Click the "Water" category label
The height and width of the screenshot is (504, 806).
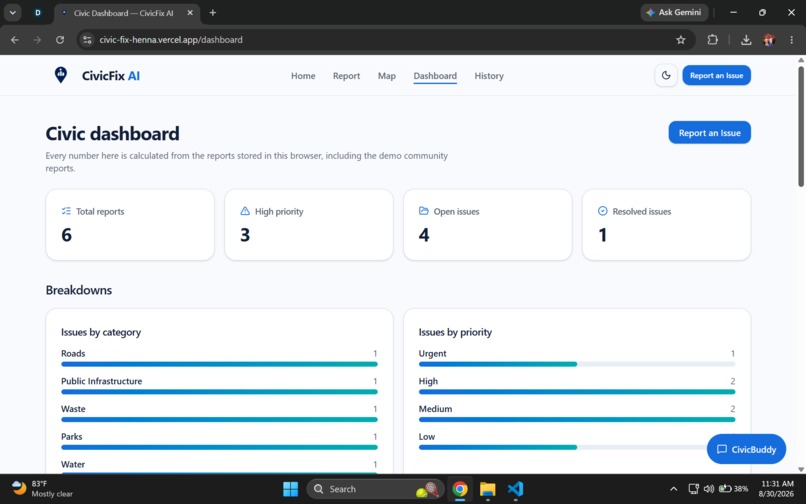pos(72,464)
